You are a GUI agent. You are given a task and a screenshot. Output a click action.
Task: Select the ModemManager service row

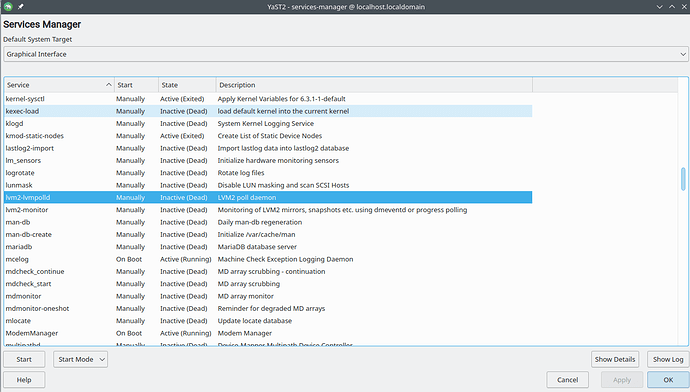point(268,333)
